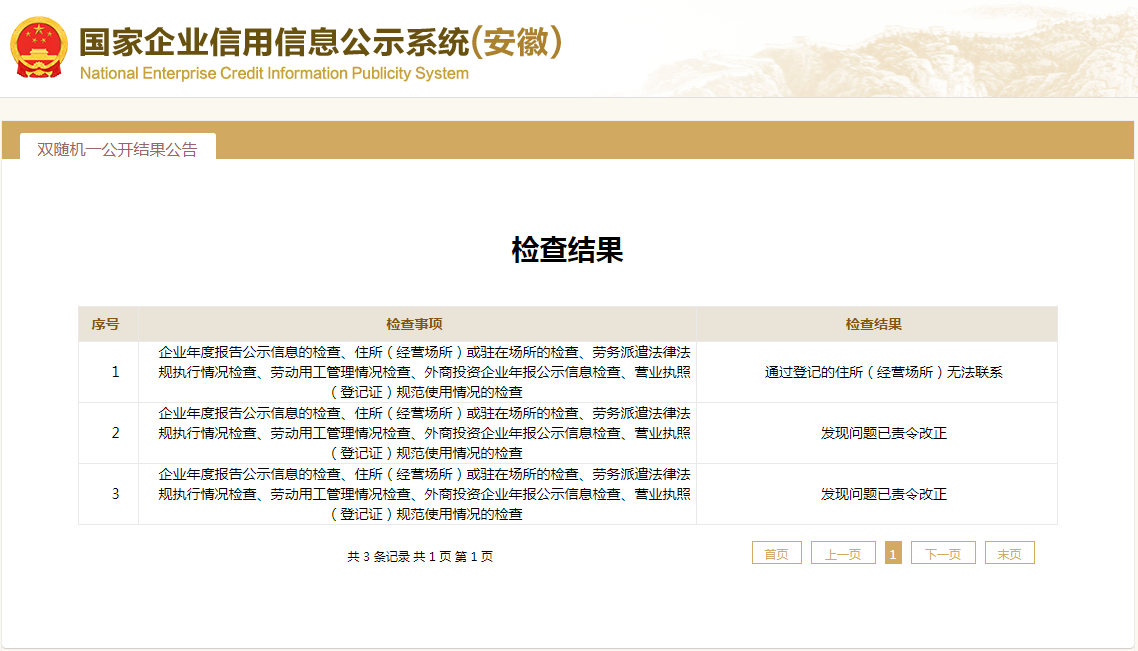The width and height of the screenshot is (1138, 651).
Task: Select sequence number 1 in first row
Action: click(115, 372)
